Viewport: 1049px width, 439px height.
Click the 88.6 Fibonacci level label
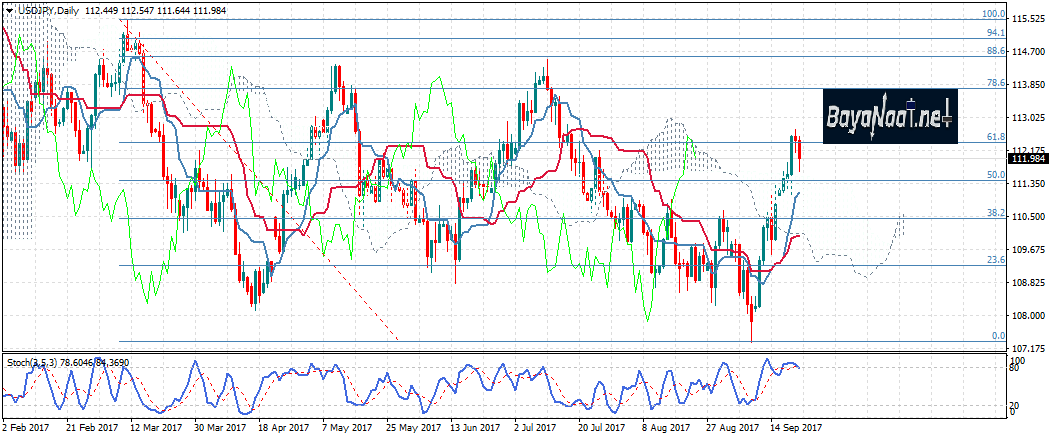(995, 51)
